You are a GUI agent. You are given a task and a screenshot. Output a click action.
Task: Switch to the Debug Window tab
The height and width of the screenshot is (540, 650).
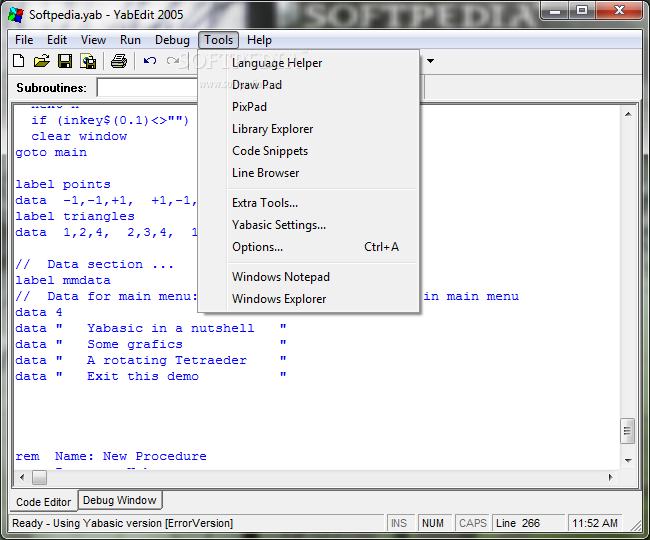(x=120, y=500)
